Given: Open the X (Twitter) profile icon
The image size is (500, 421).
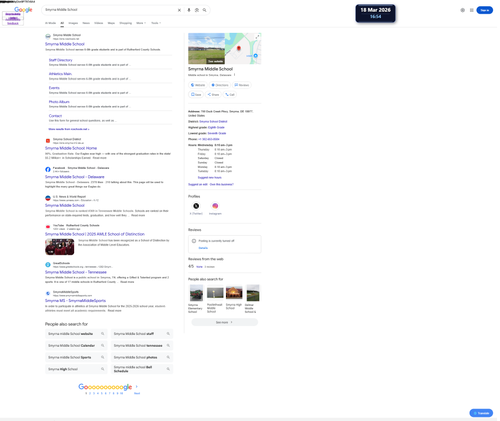Looking at the screenshot, I should click(196, 206).
